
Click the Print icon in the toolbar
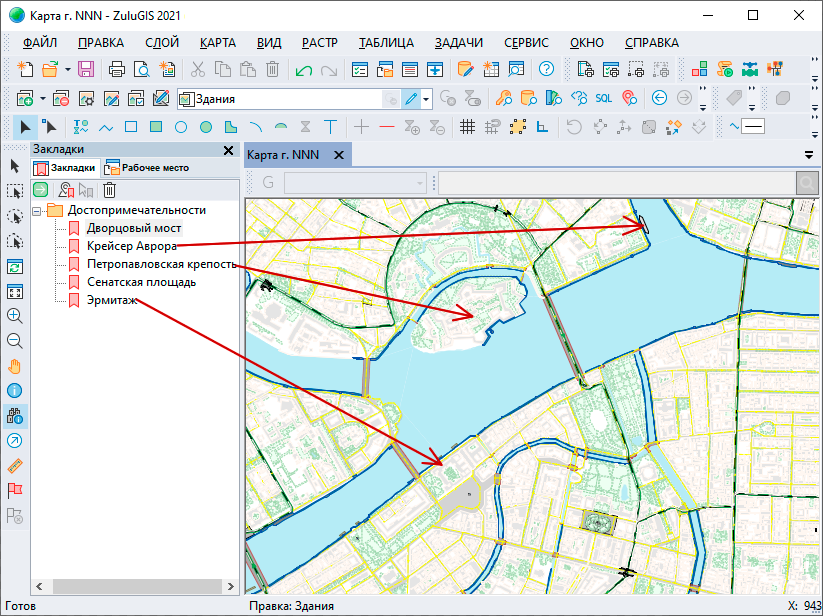pos(118,69)
